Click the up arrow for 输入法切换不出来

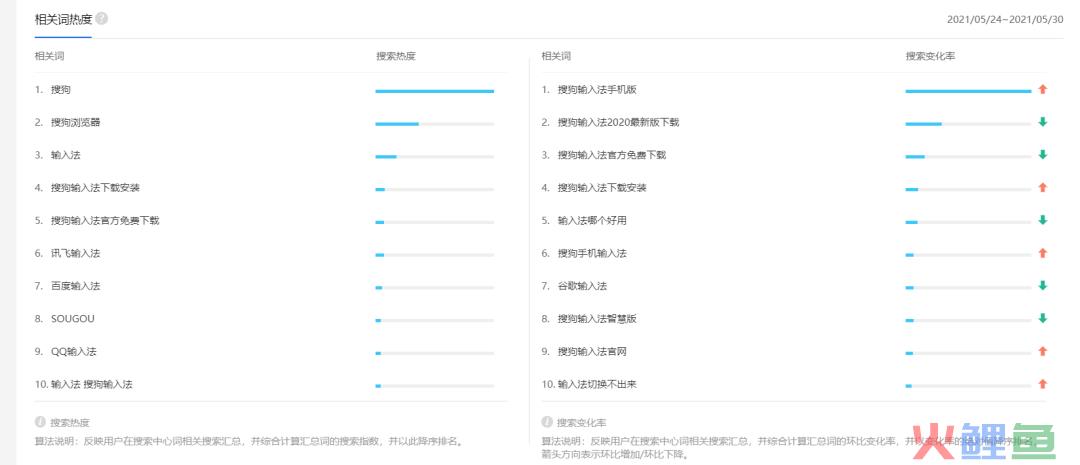[1043, 384]
